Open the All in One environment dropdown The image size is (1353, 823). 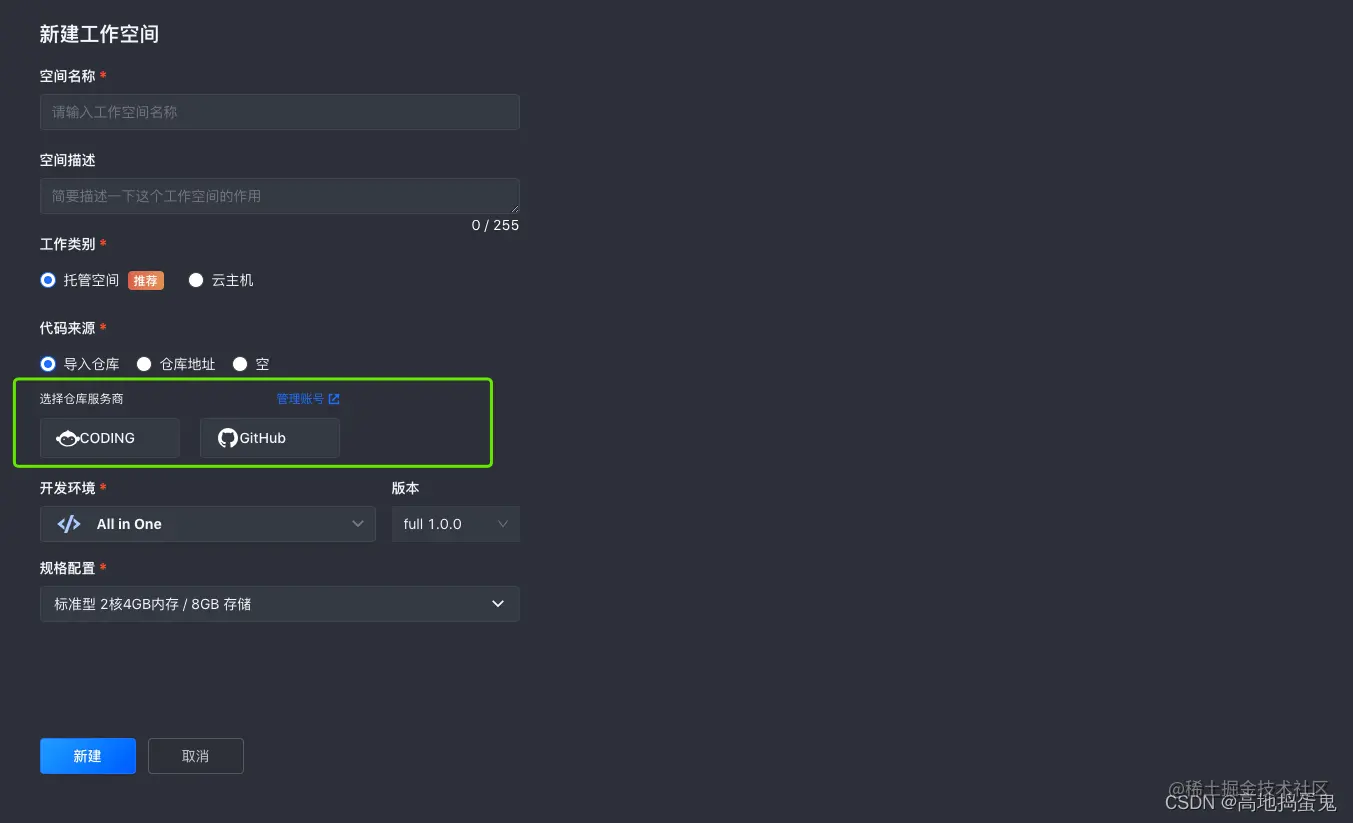(x=208, y=524)
